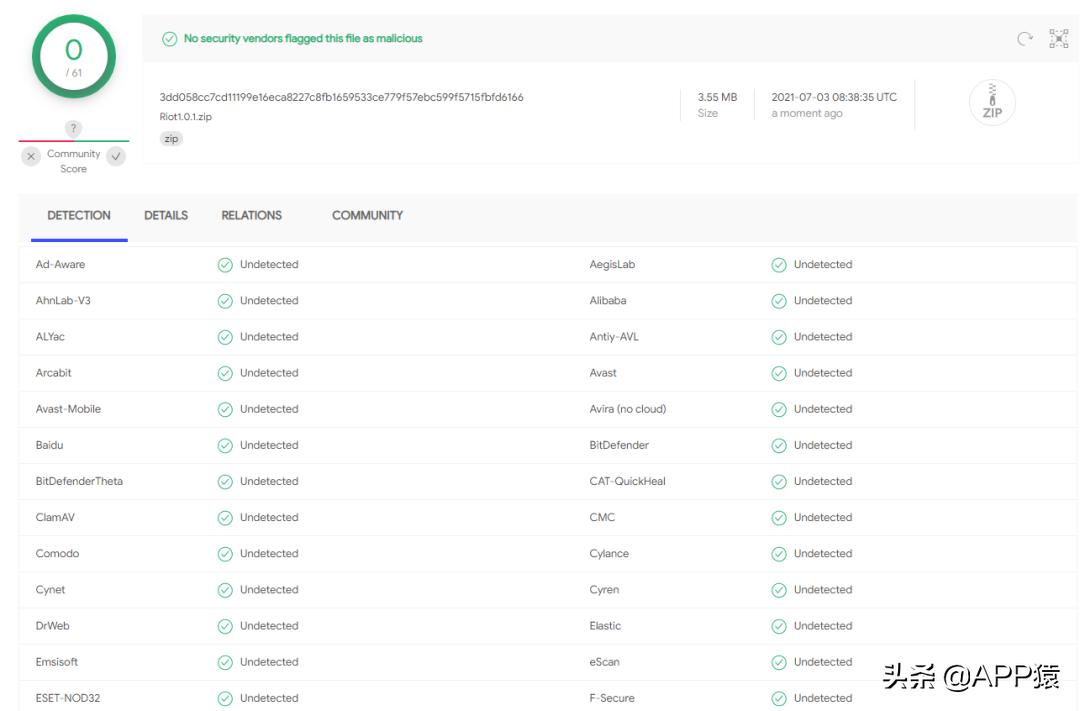Switch to the DETAILS tab
Screen dimensions: 1080x711
click(x=166, y=215)
